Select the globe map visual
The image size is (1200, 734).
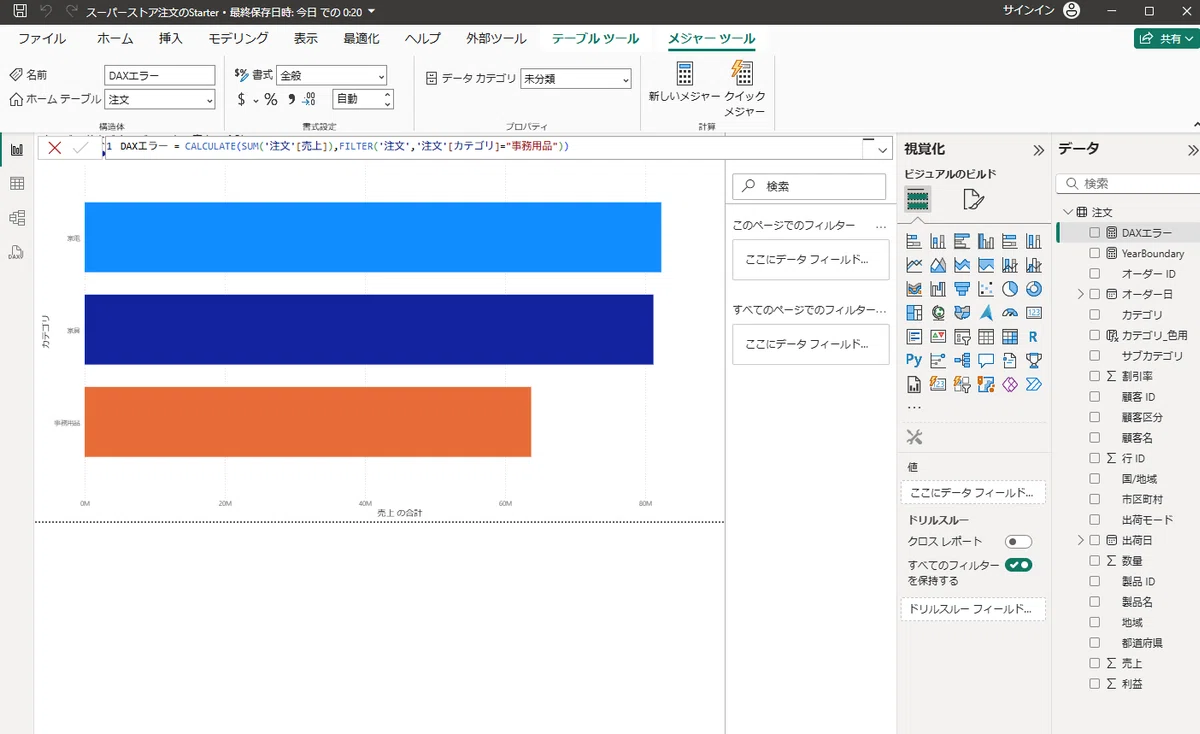[x=938, y=313]
